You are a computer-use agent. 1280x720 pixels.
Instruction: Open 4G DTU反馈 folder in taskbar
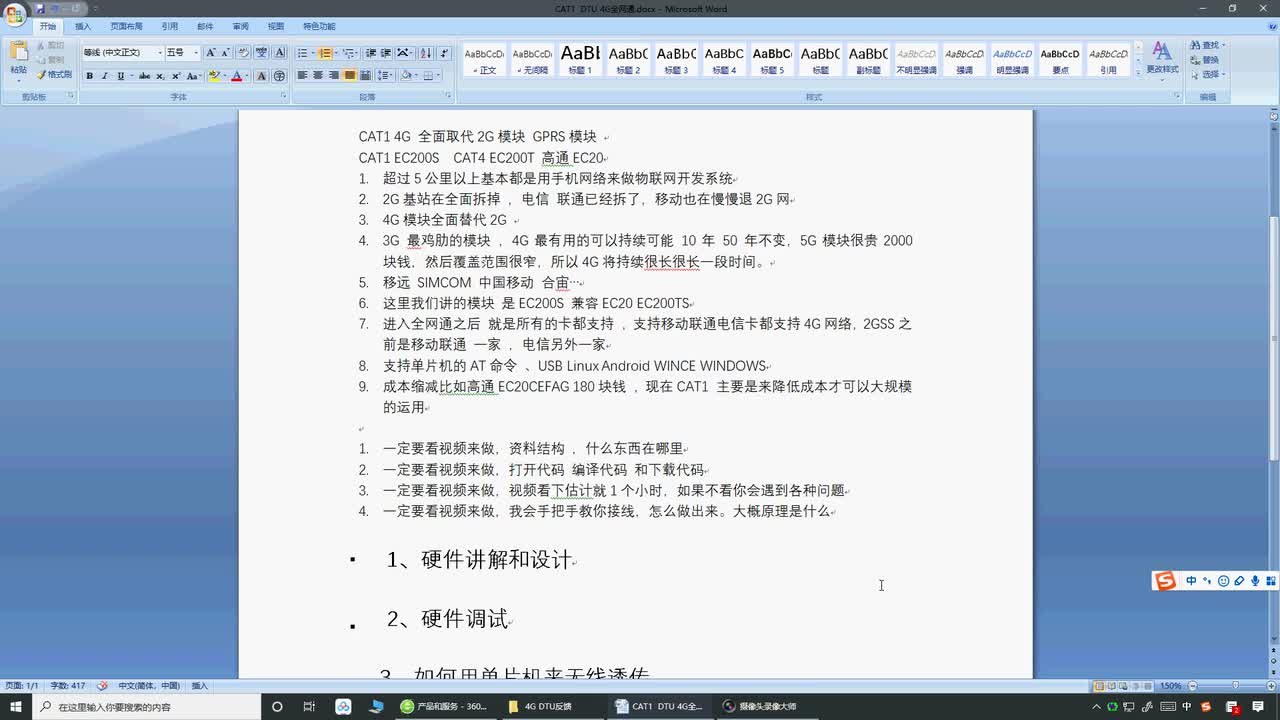[x=549, y=707]
